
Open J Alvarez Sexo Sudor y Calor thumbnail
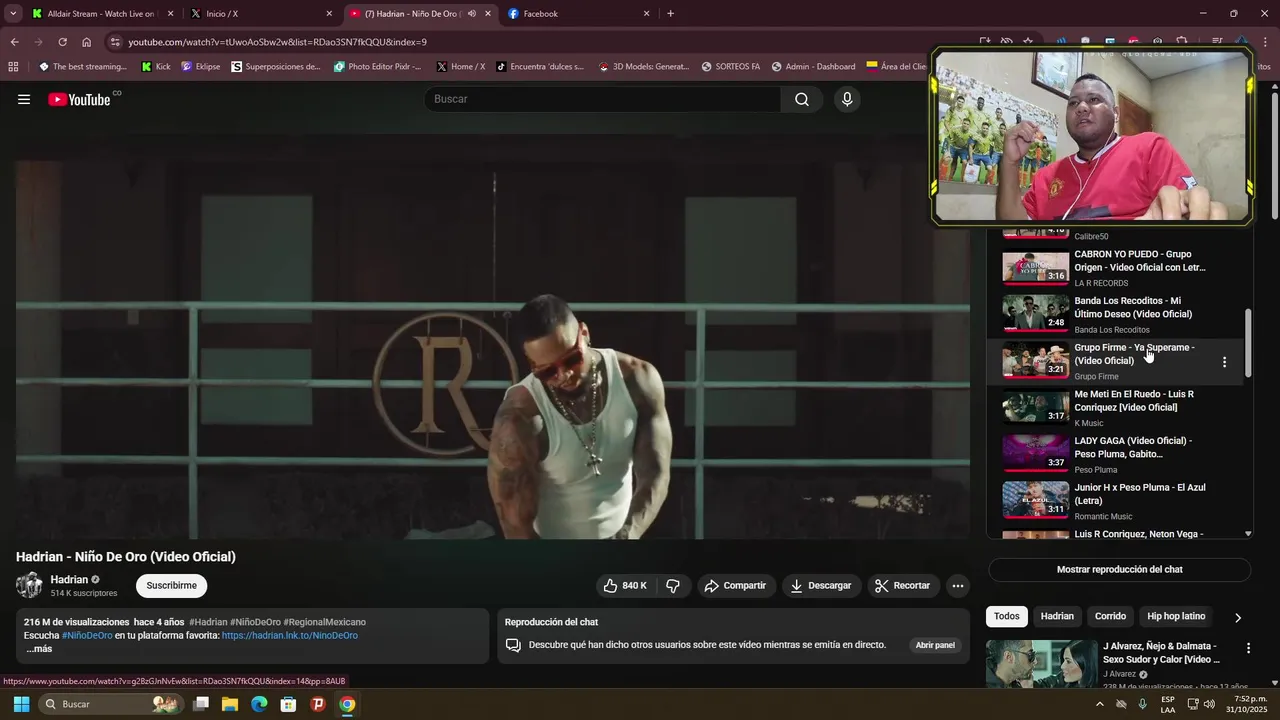point(1041,663)
